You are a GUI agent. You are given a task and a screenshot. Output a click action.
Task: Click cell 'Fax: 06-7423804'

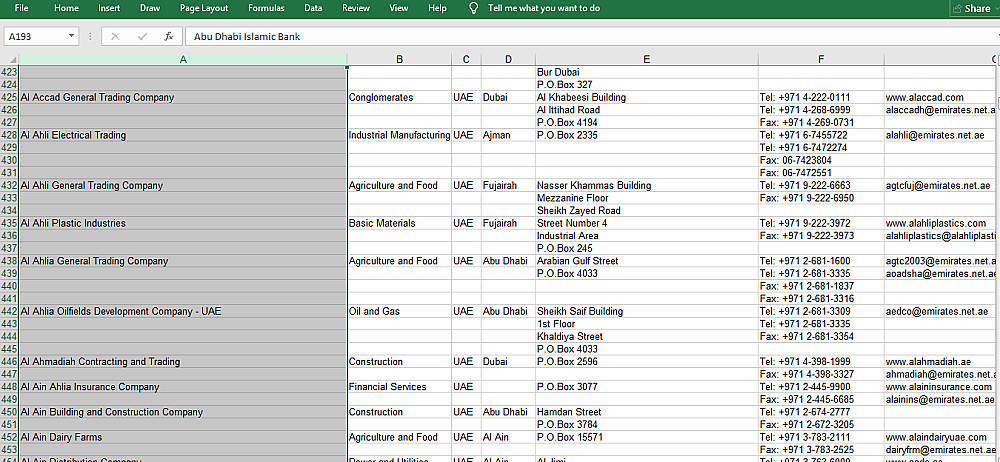[x=821, y=160]
